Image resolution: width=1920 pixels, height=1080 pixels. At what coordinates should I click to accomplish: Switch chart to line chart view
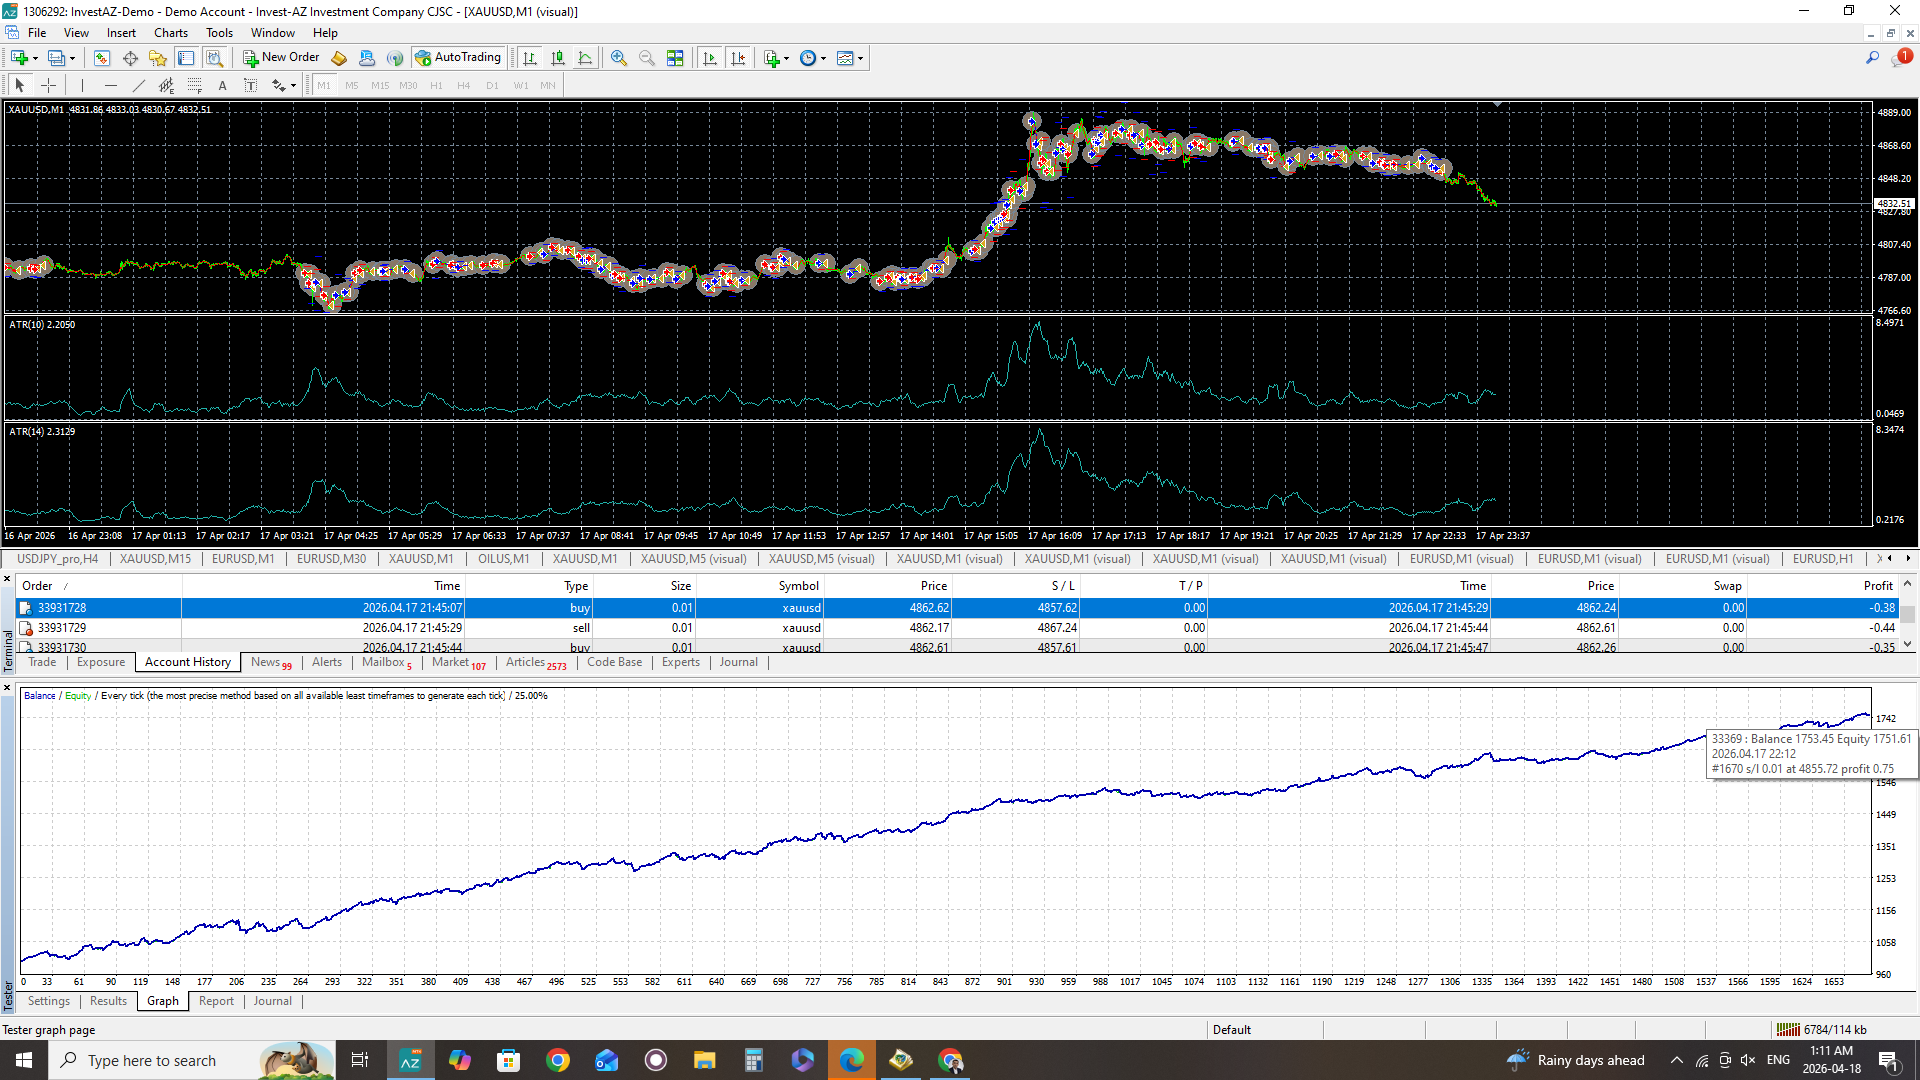tap(586, 58)
